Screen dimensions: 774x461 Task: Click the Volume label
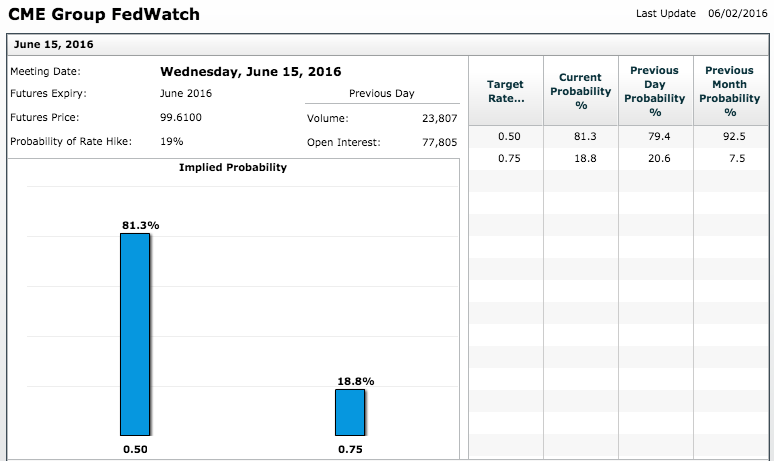327,118
